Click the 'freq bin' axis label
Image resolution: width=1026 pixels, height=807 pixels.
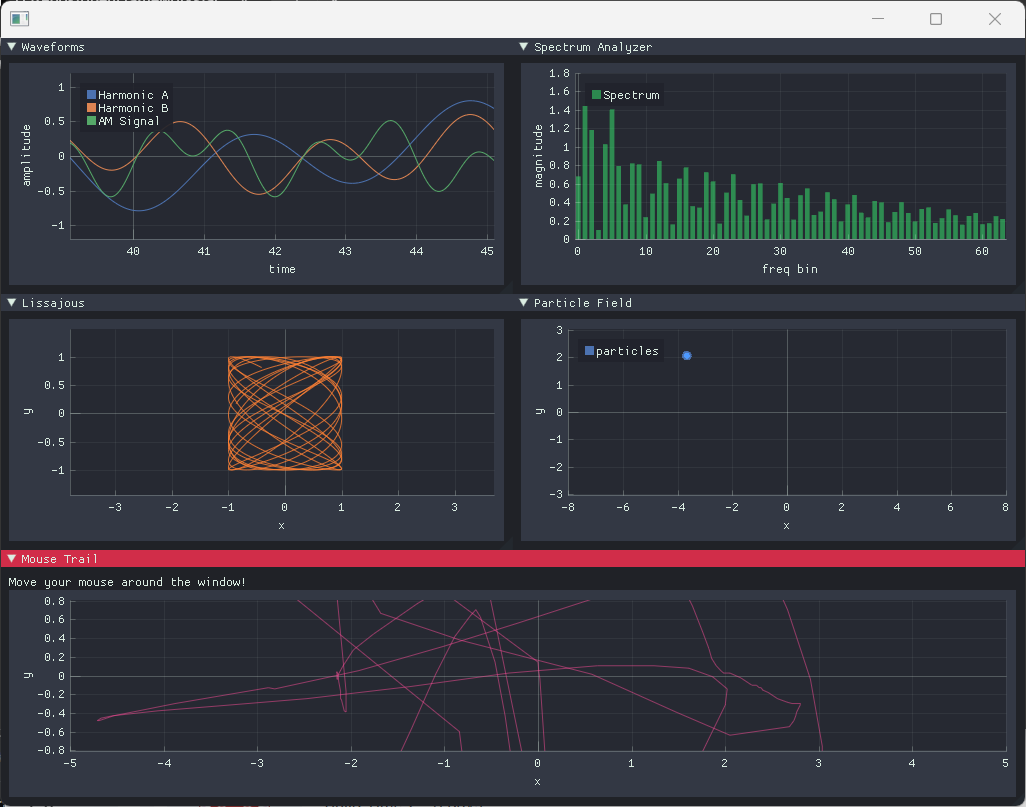point(790,269)
